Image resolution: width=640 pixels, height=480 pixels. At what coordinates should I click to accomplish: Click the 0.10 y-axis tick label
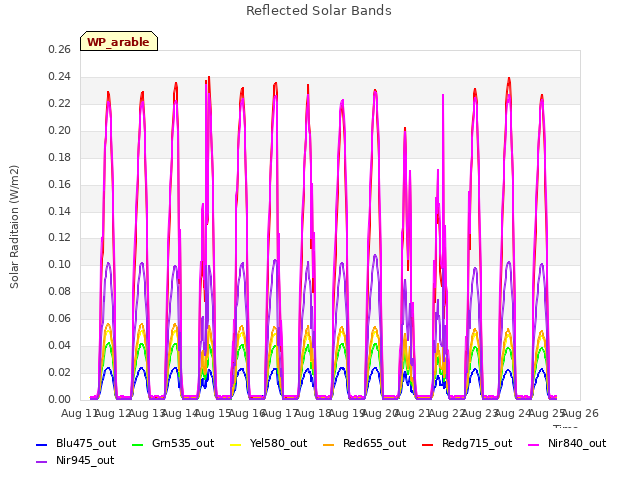pyautogui.click(x=60, y=264)
